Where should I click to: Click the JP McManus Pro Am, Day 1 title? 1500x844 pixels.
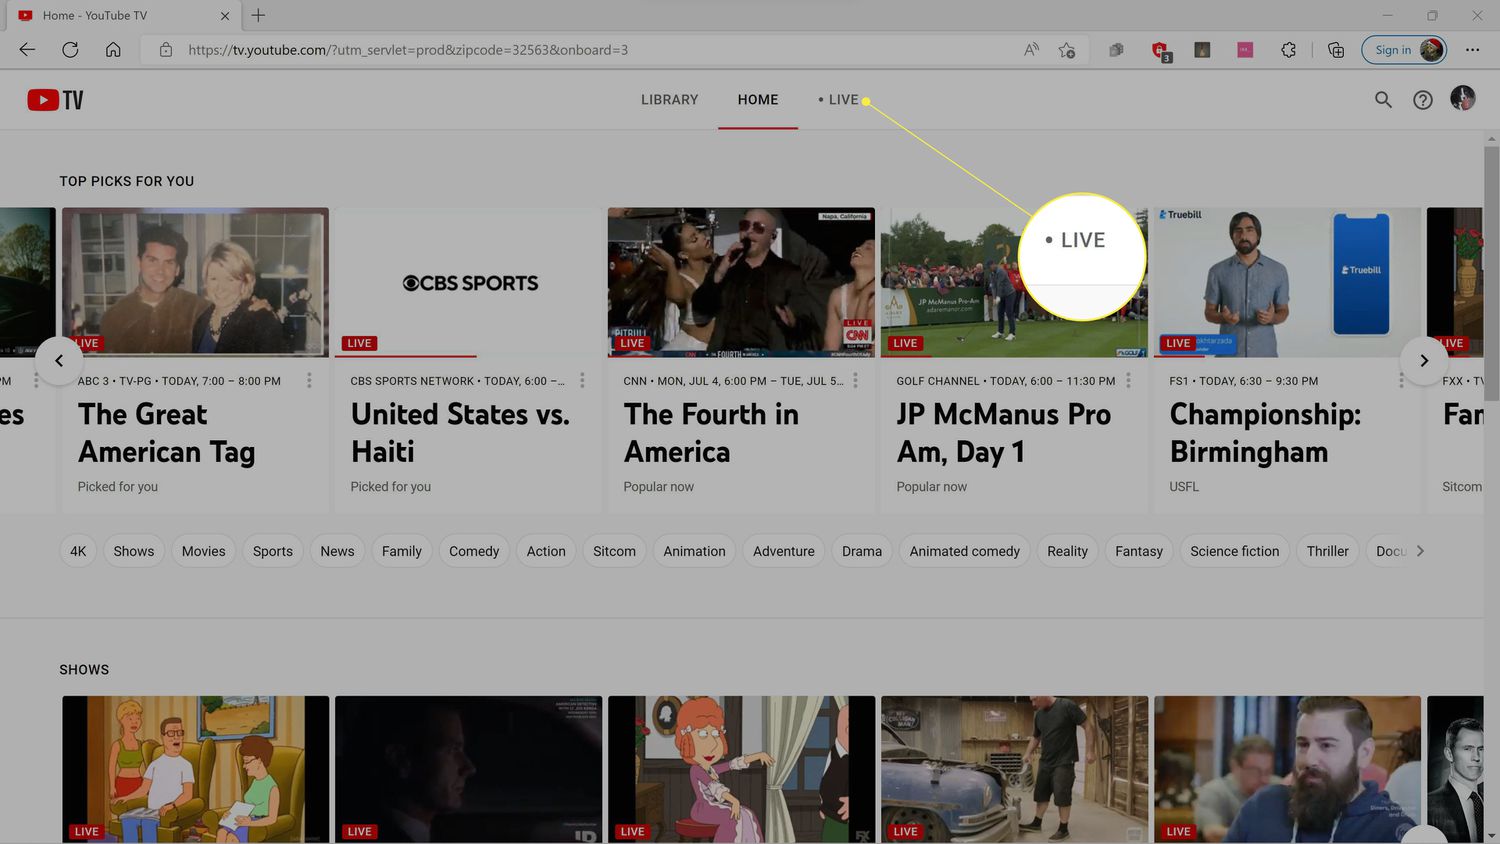click(x=1003, y=433)
